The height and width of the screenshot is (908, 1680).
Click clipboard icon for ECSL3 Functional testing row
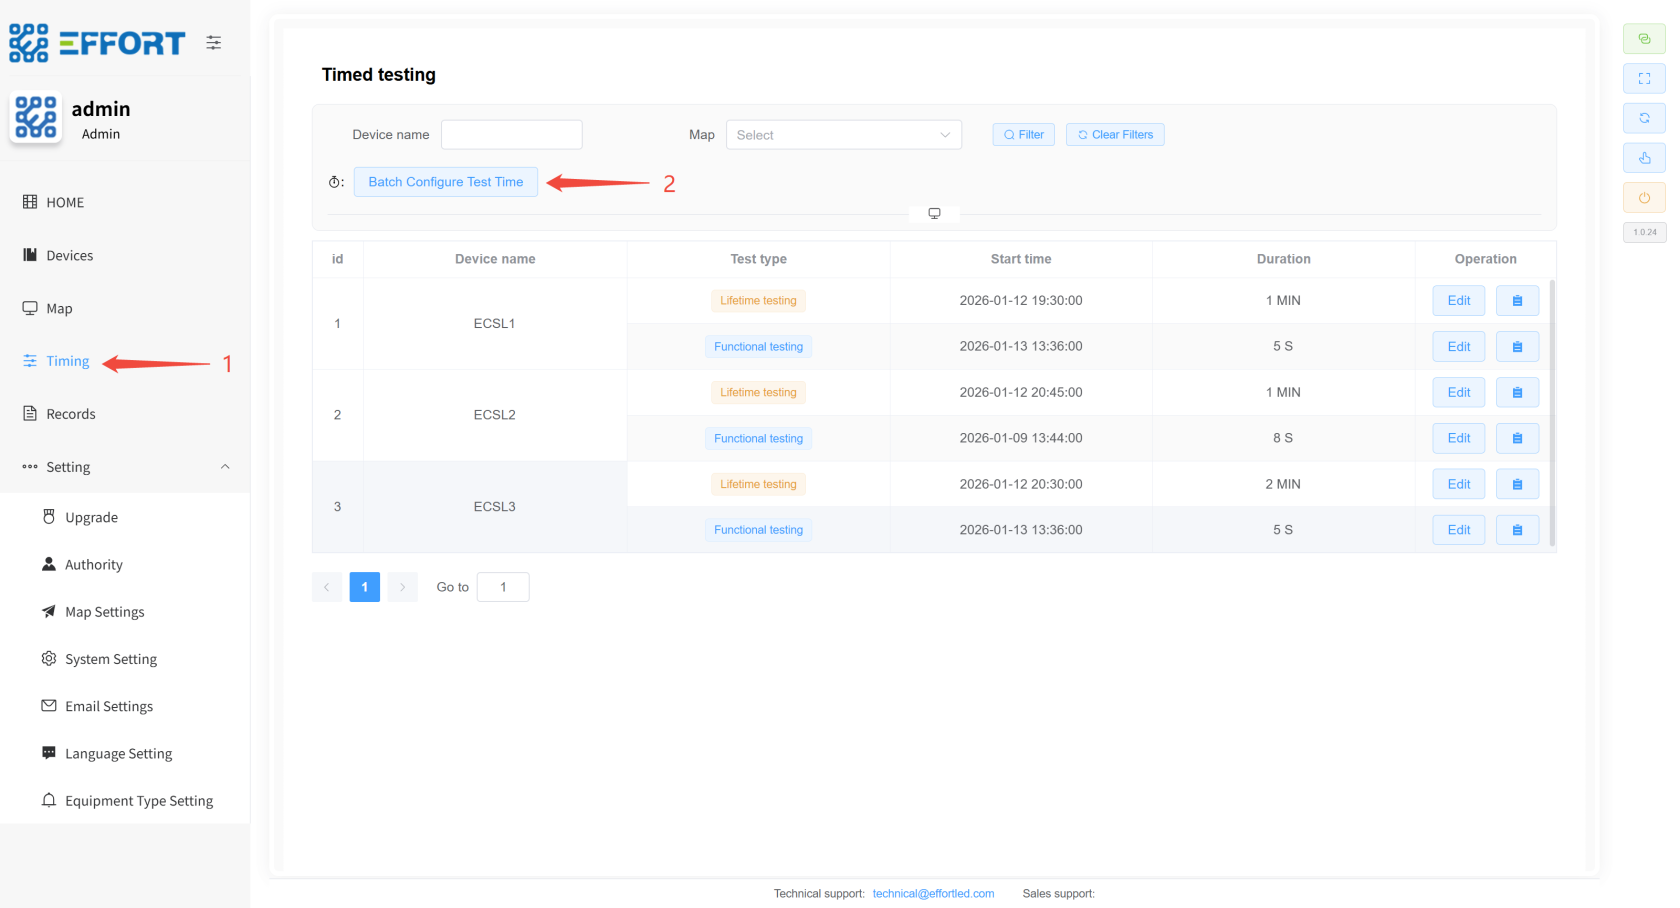point(1517,530)
